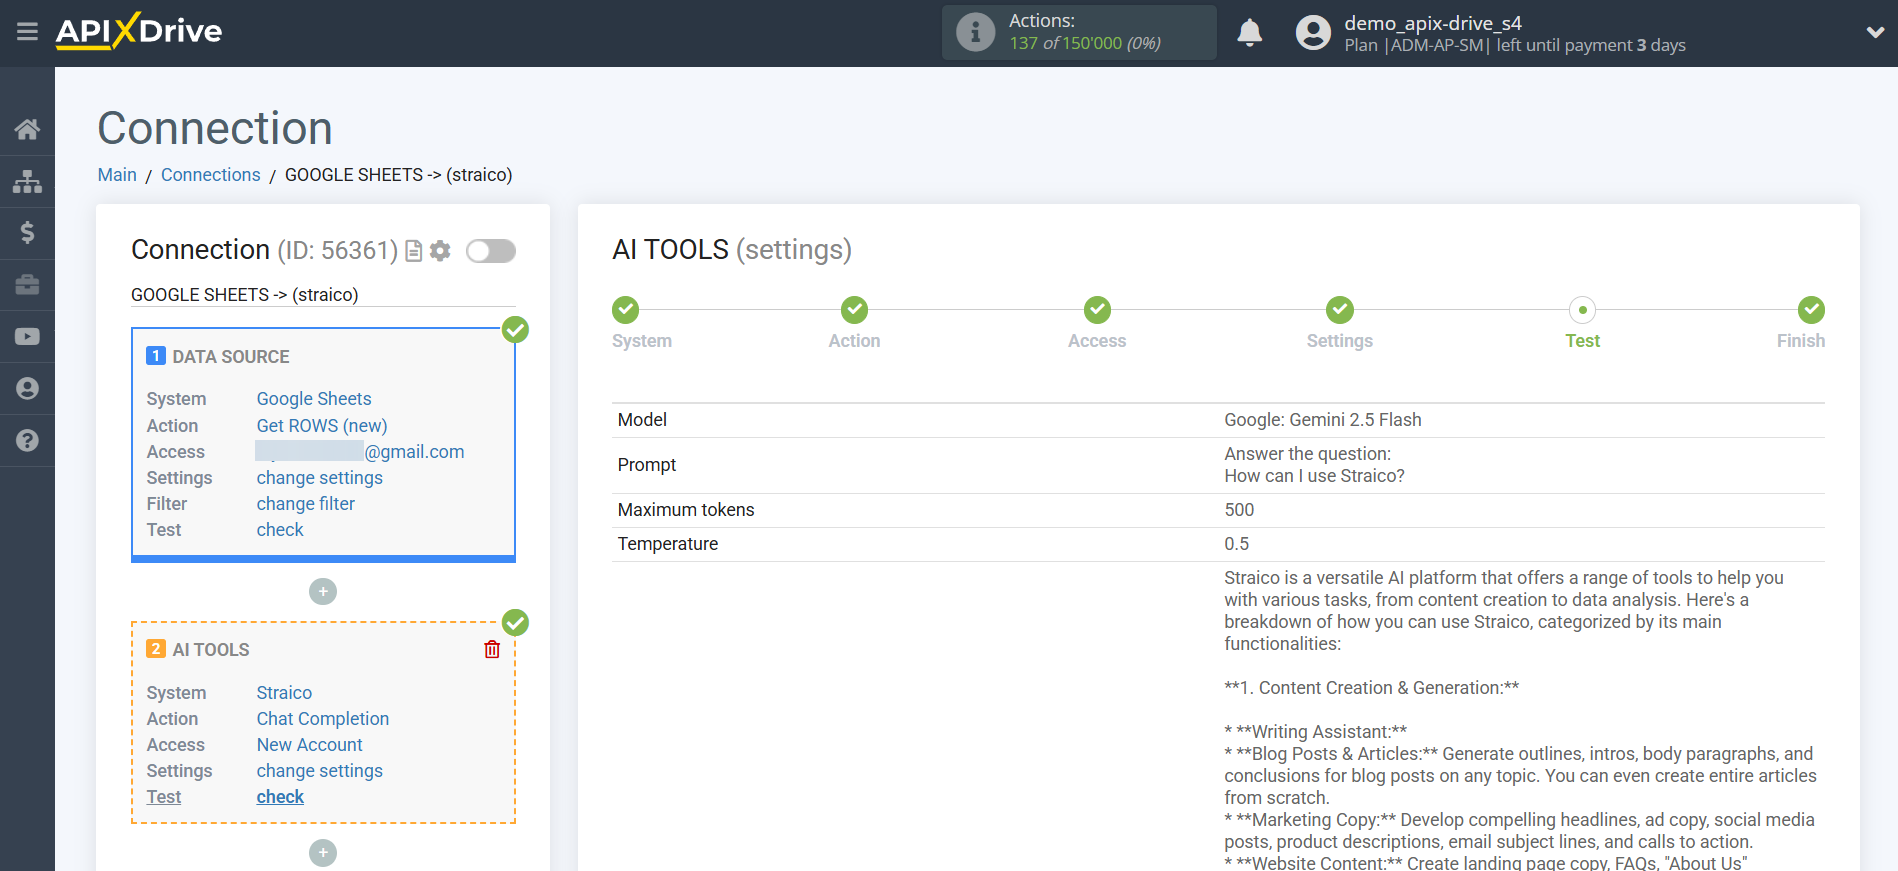The width and height of the screenshot is (1898, 871).
Task: Open the connections sitemap icon in sidebar
Action: tap(27, 181)
